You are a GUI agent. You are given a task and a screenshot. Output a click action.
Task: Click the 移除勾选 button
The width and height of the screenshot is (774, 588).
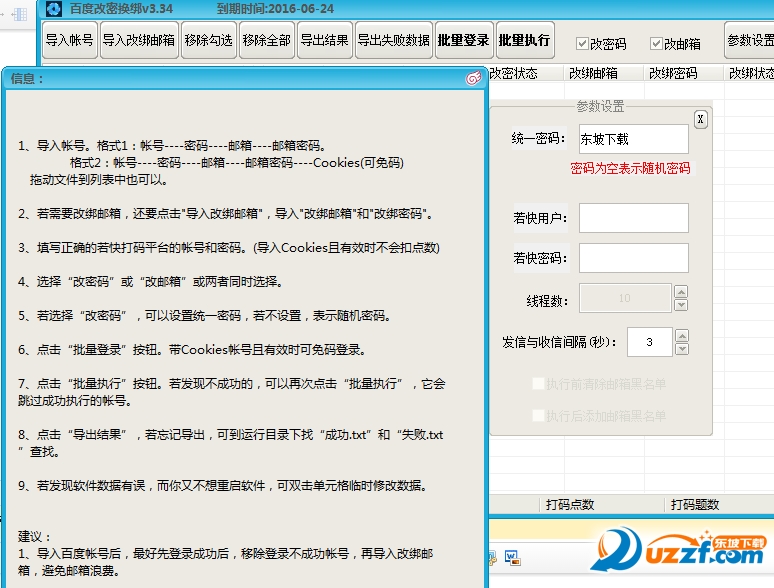209,40
